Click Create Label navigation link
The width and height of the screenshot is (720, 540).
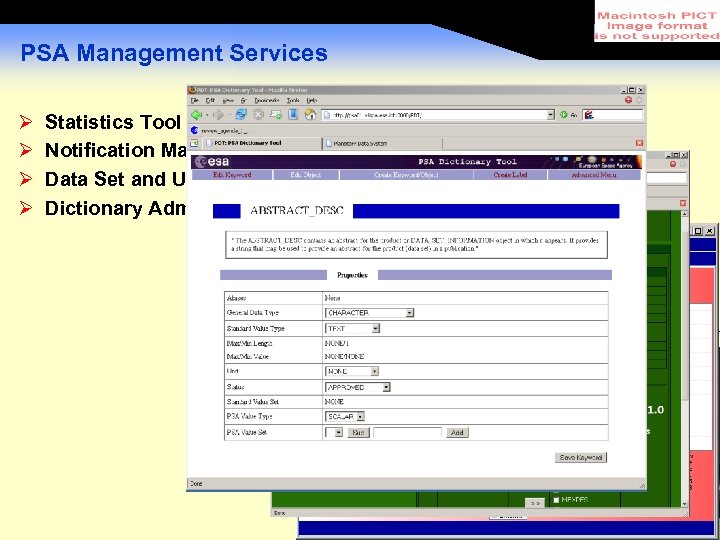click(510, 175)
